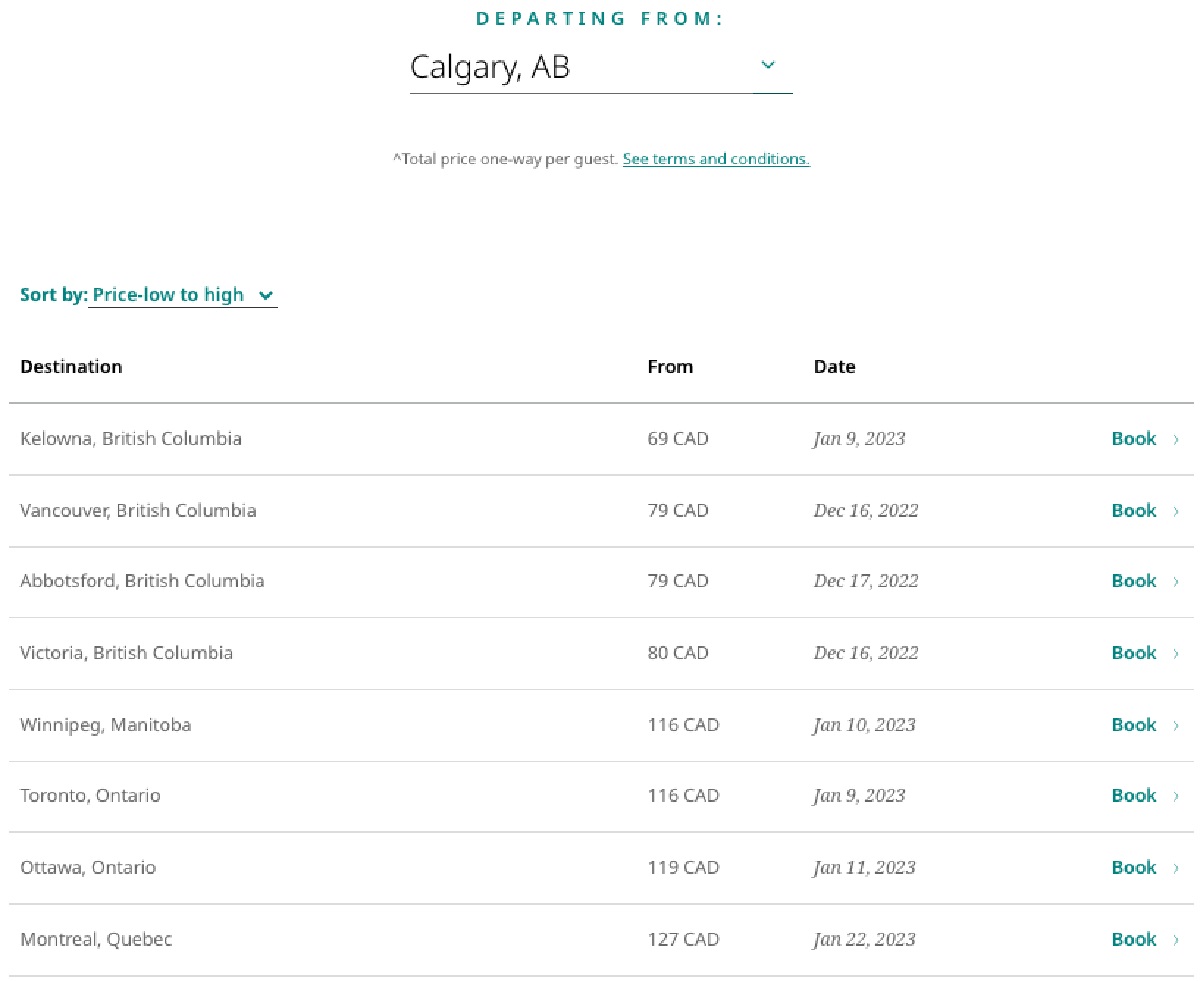Click the Date column header
This screenshot has width=1200, height=981.
click(835, 367)
